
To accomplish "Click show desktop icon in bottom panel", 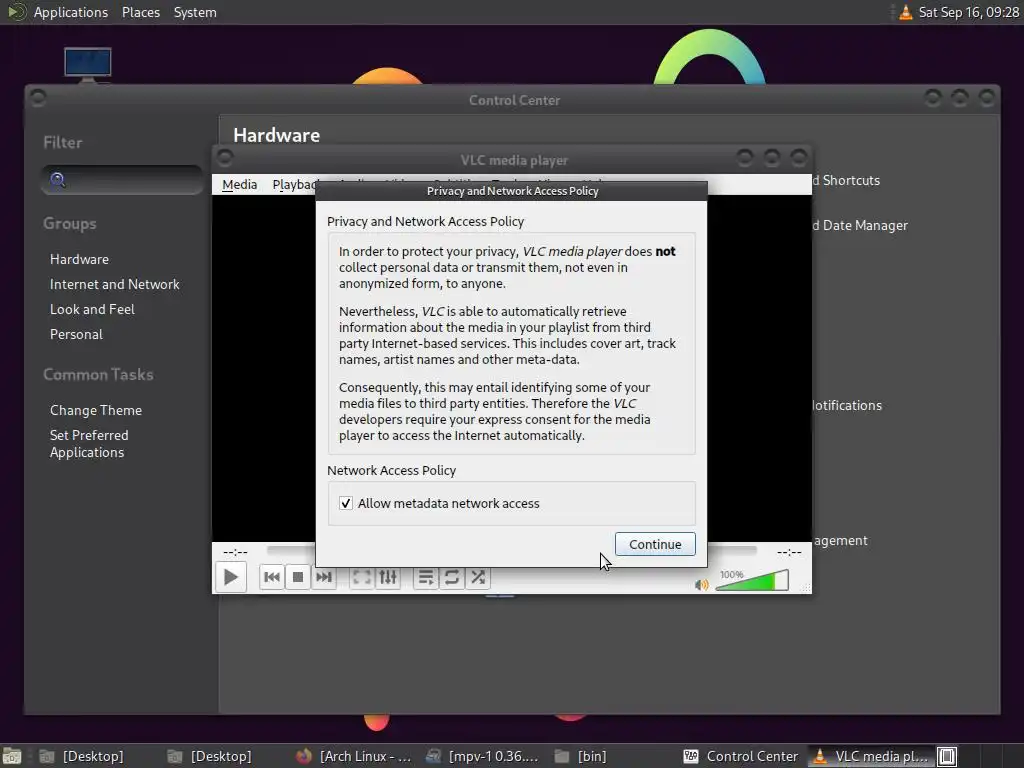I will tap(12, 756).
